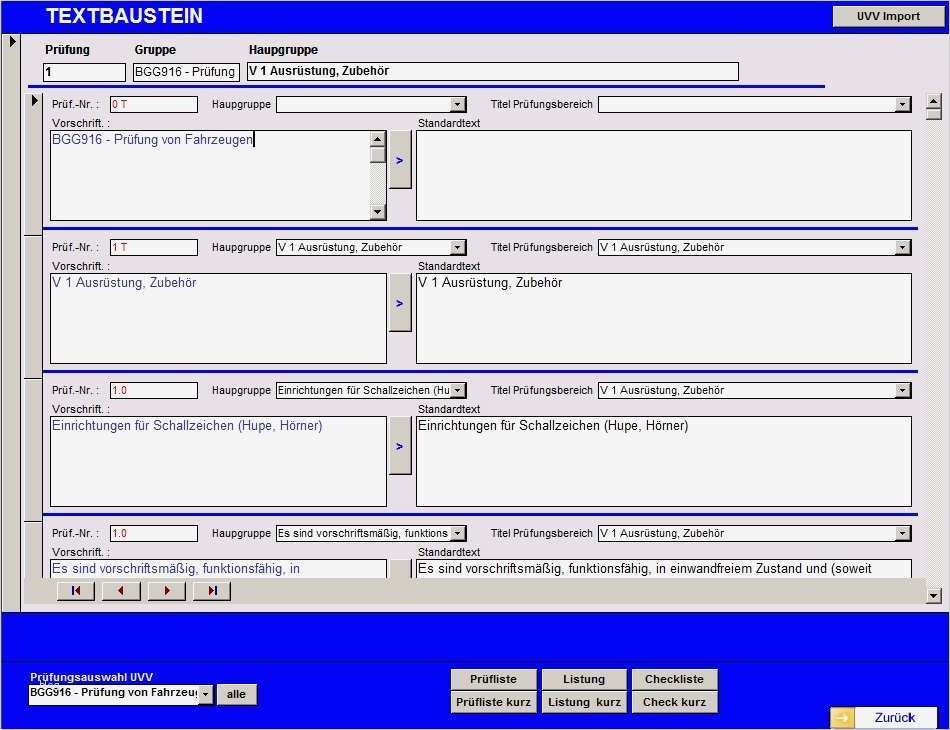The width and height of the screenshot is (950, 730).
Task: Click Prüf.-Nr. field containing 0 T
Action: tap(154, 104)
